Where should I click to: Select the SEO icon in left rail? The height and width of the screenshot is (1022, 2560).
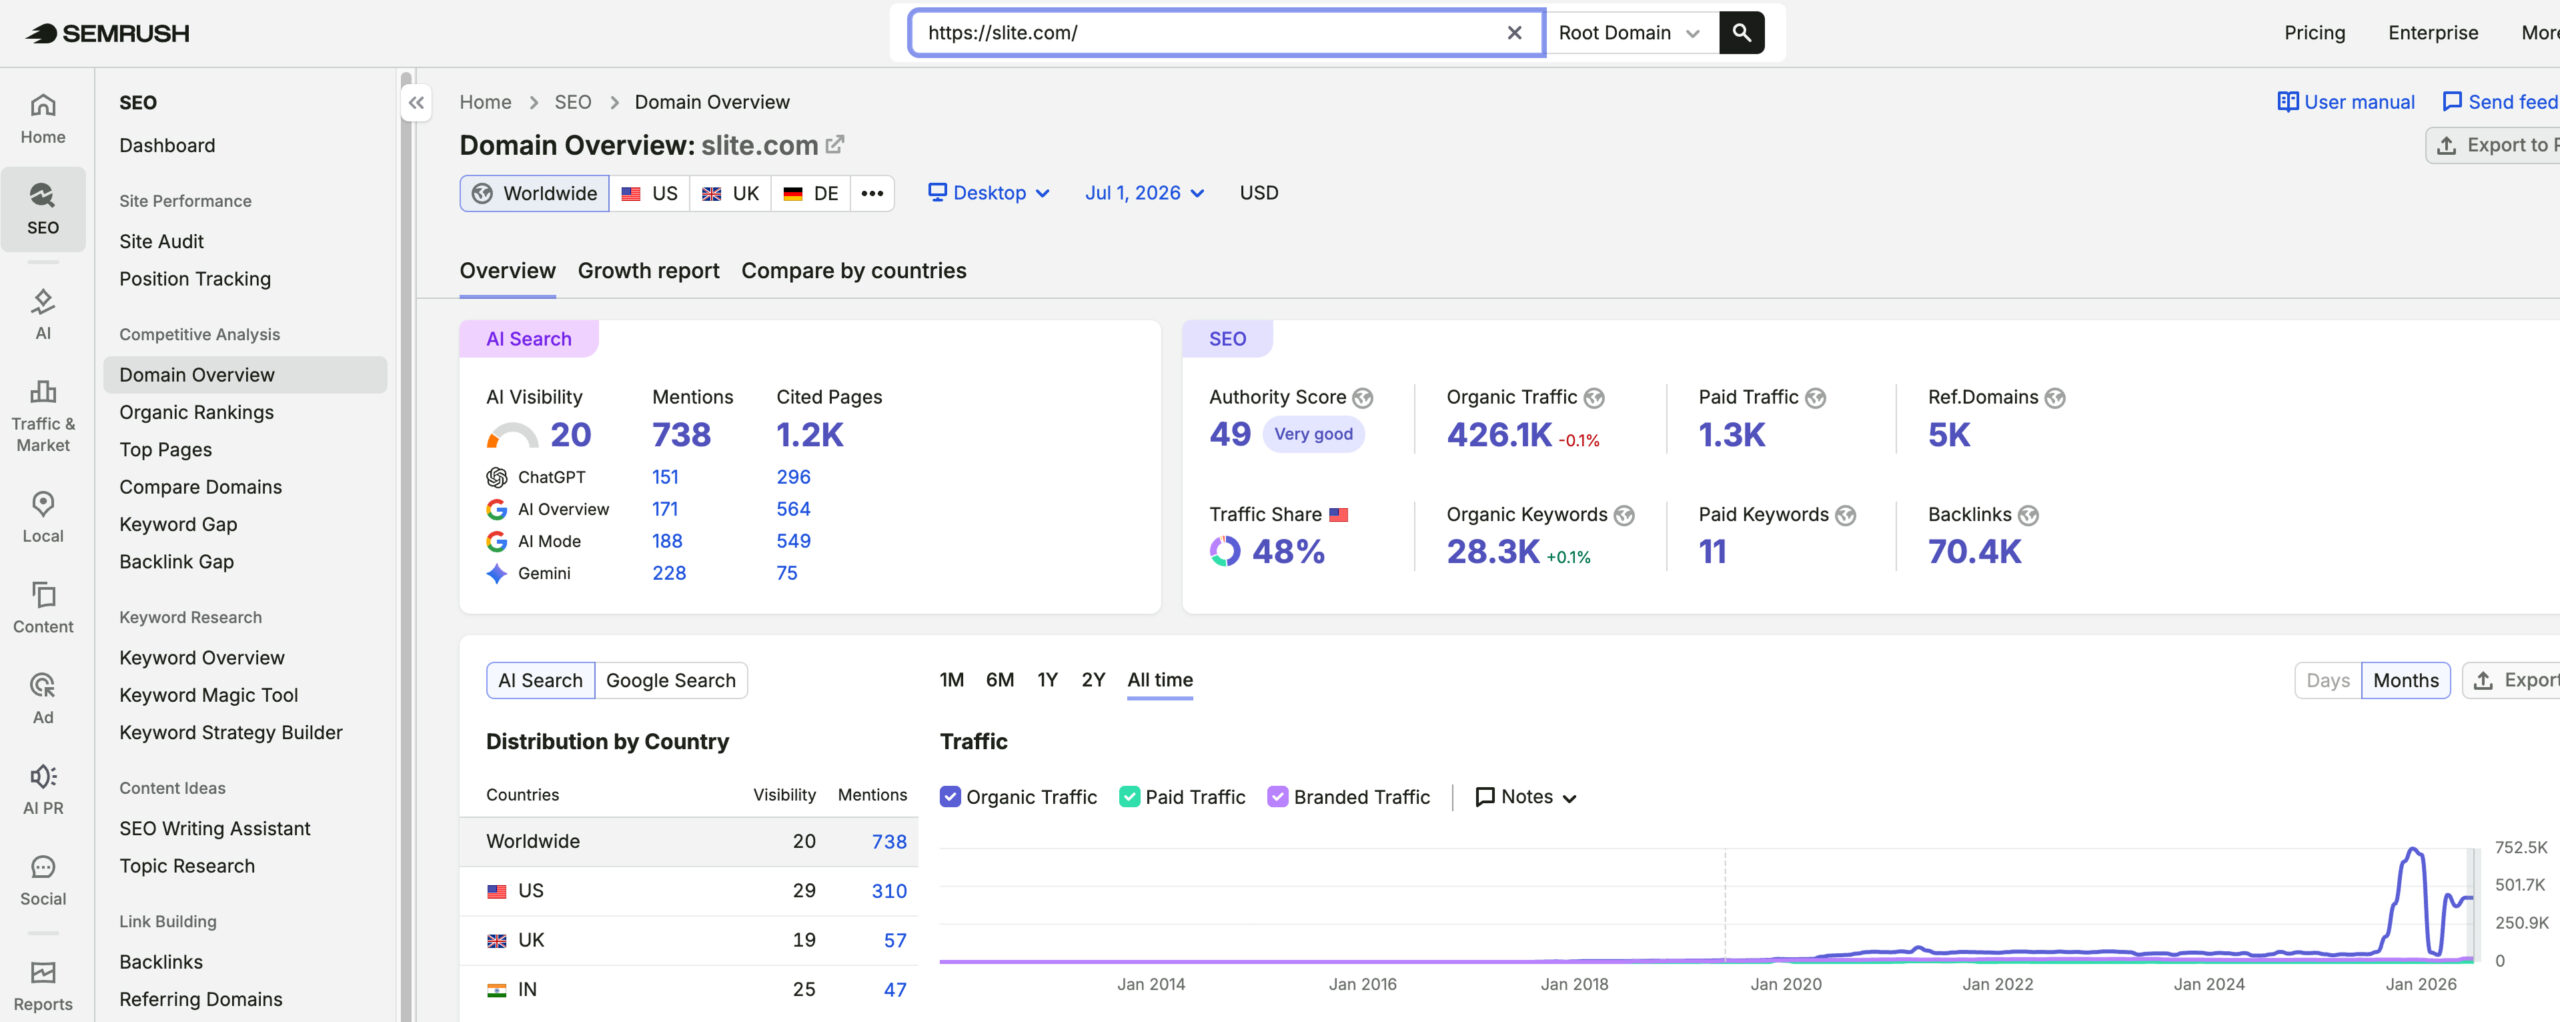(x=43, y=209)
